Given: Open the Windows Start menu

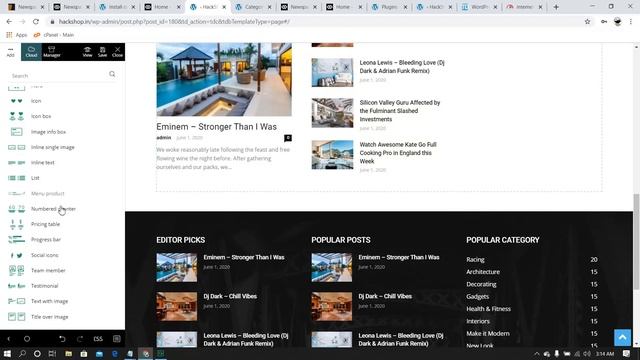Looking at the screenshot, I should pyautogui.click(x=7, y=353).
